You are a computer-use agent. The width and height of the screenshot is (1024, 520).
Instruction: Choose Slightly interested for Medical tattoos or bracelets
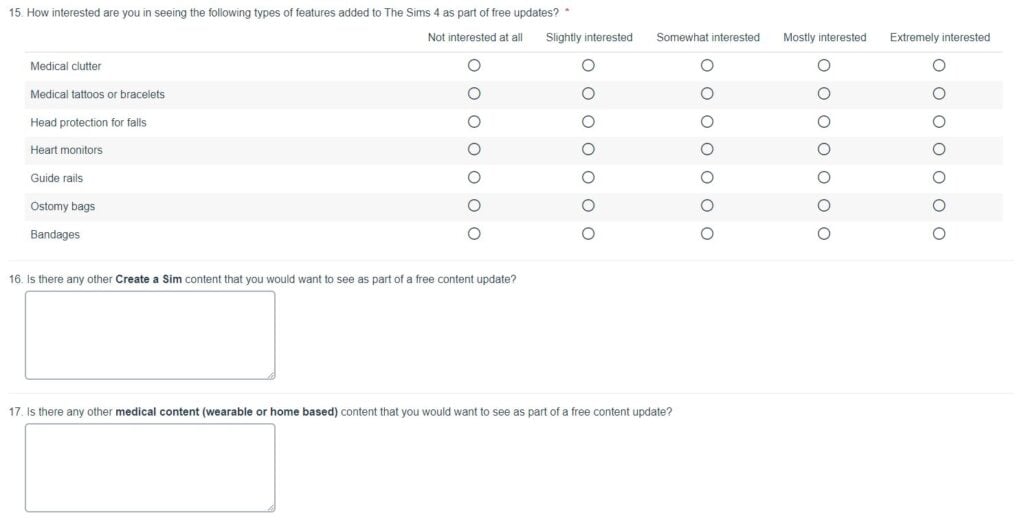588,93
